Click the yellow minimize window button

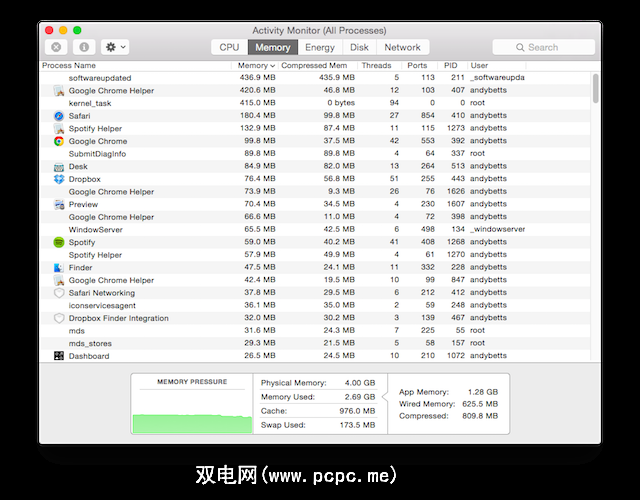click(63, 30)
